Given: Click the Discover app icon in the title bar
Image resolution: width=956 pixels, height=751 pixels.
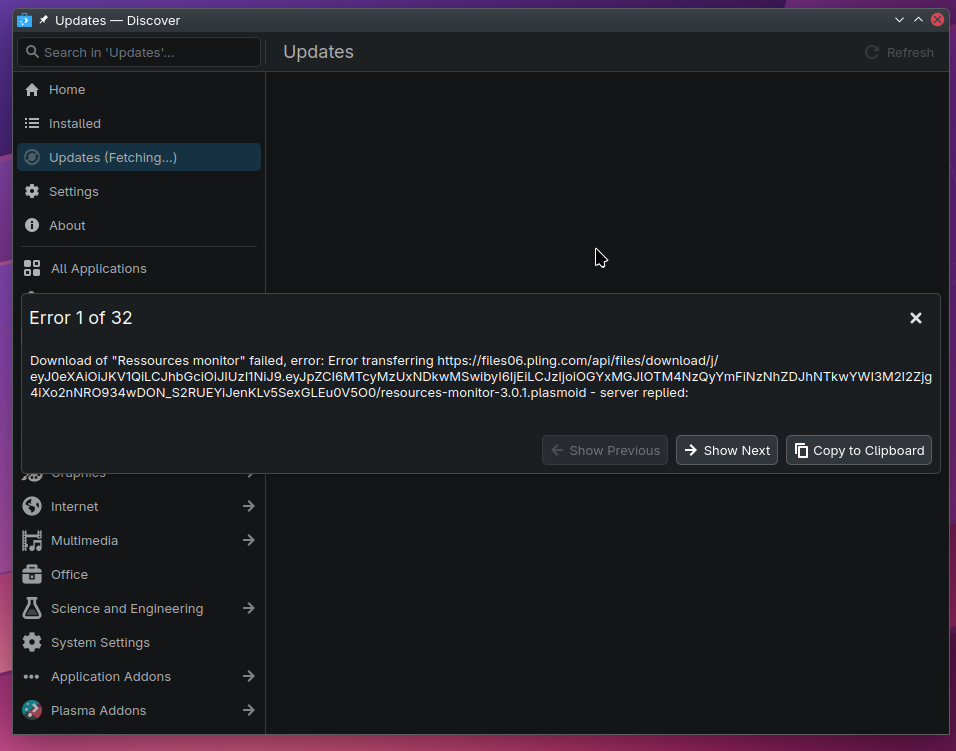Looking at the screenshot, I should (24, 20).
